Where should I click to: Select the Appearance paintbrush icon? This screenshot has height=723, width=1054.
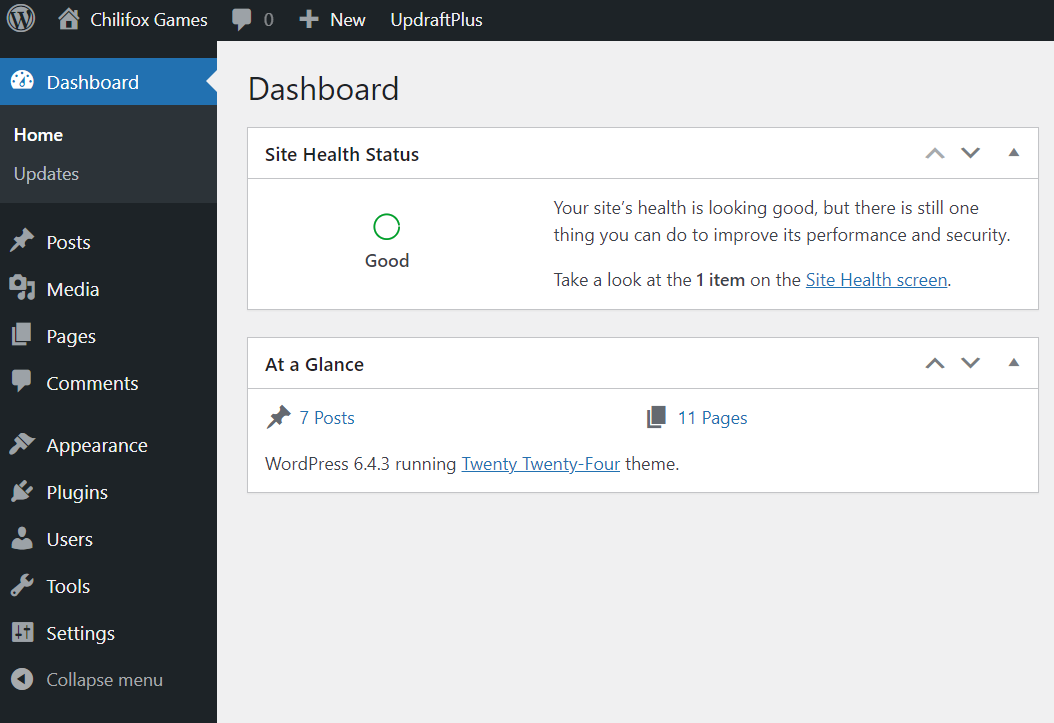[x=22, y=444]
